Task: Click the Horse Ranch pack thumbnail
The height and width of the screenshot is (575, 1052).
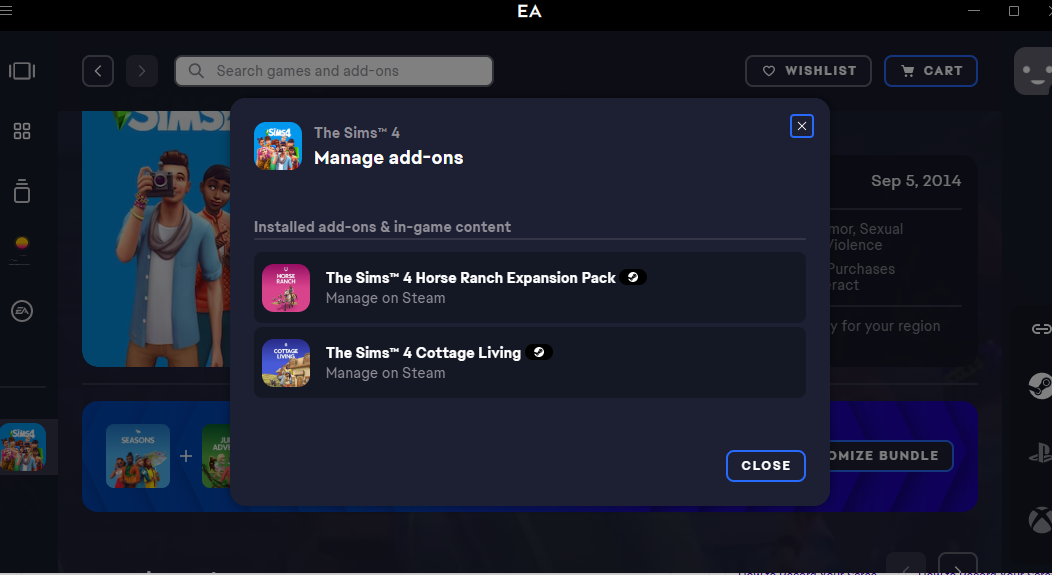Action: point(286,288)
